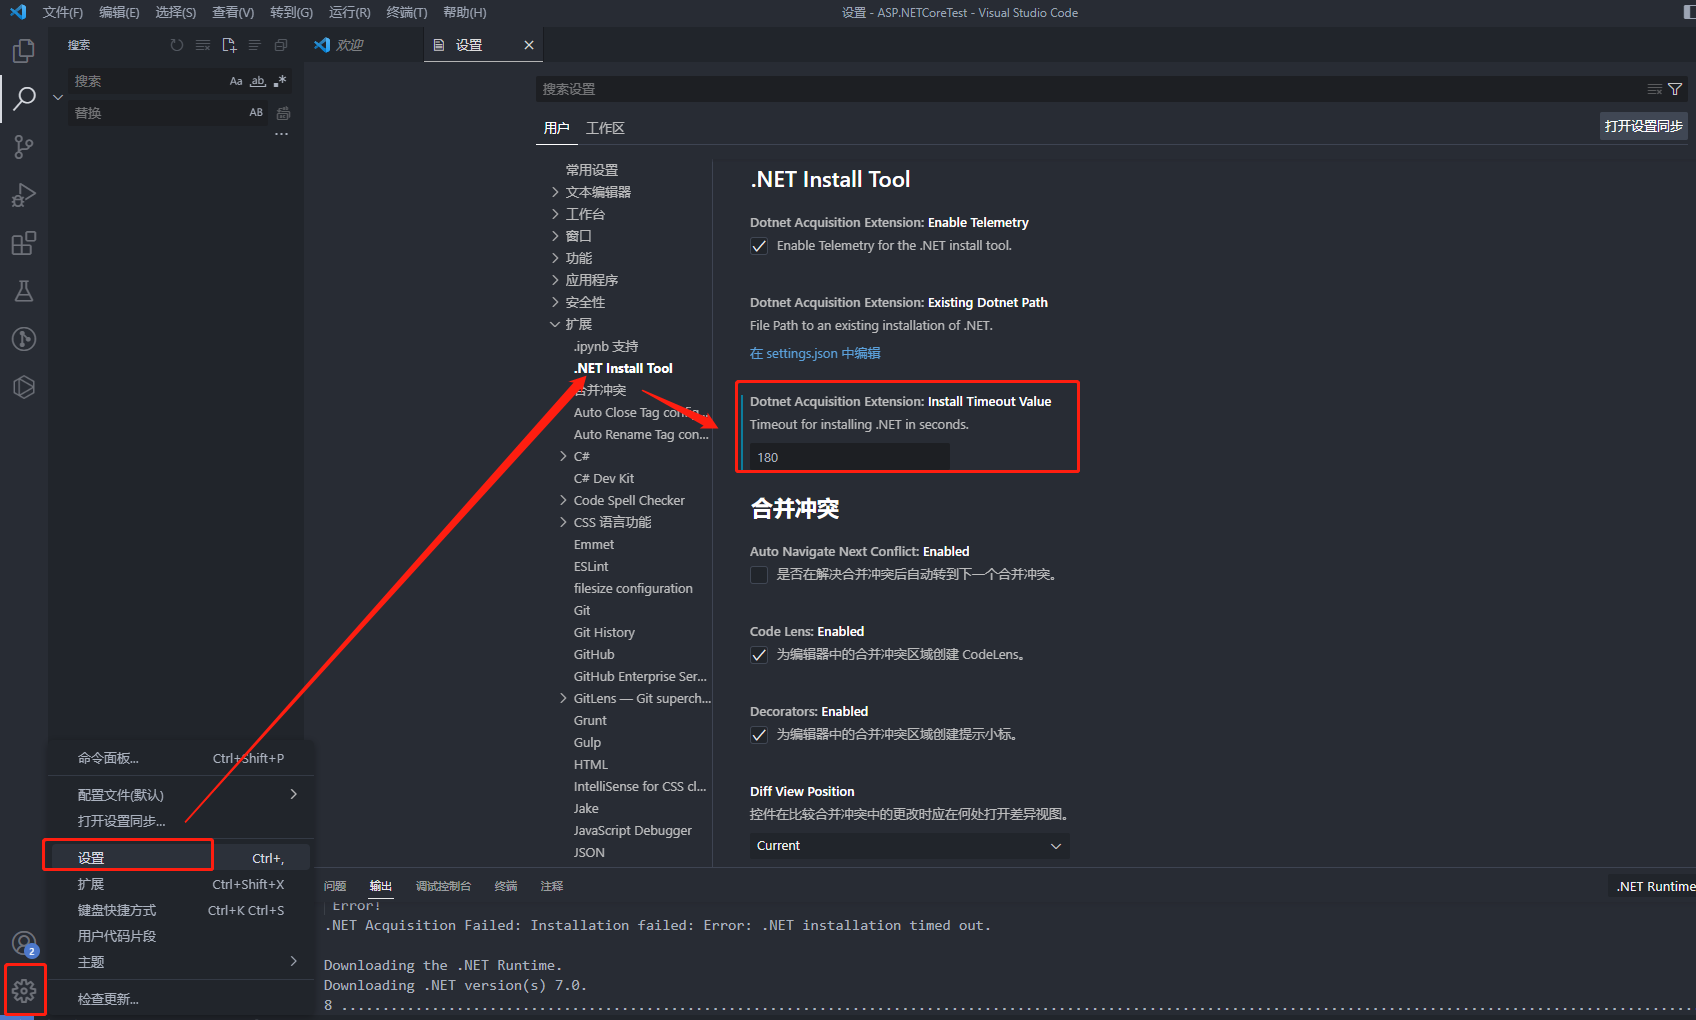Open Source Control view in activity bar

tap(24, 147)
